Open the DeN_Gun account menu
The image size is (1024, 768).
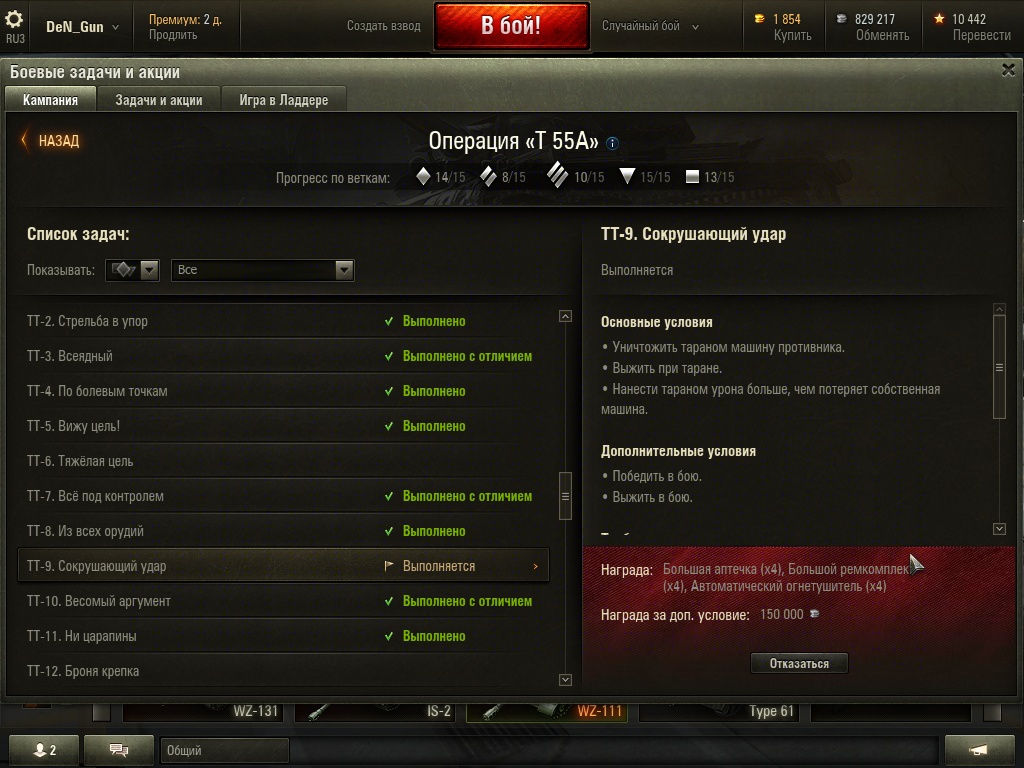click(x=82, y=27)
